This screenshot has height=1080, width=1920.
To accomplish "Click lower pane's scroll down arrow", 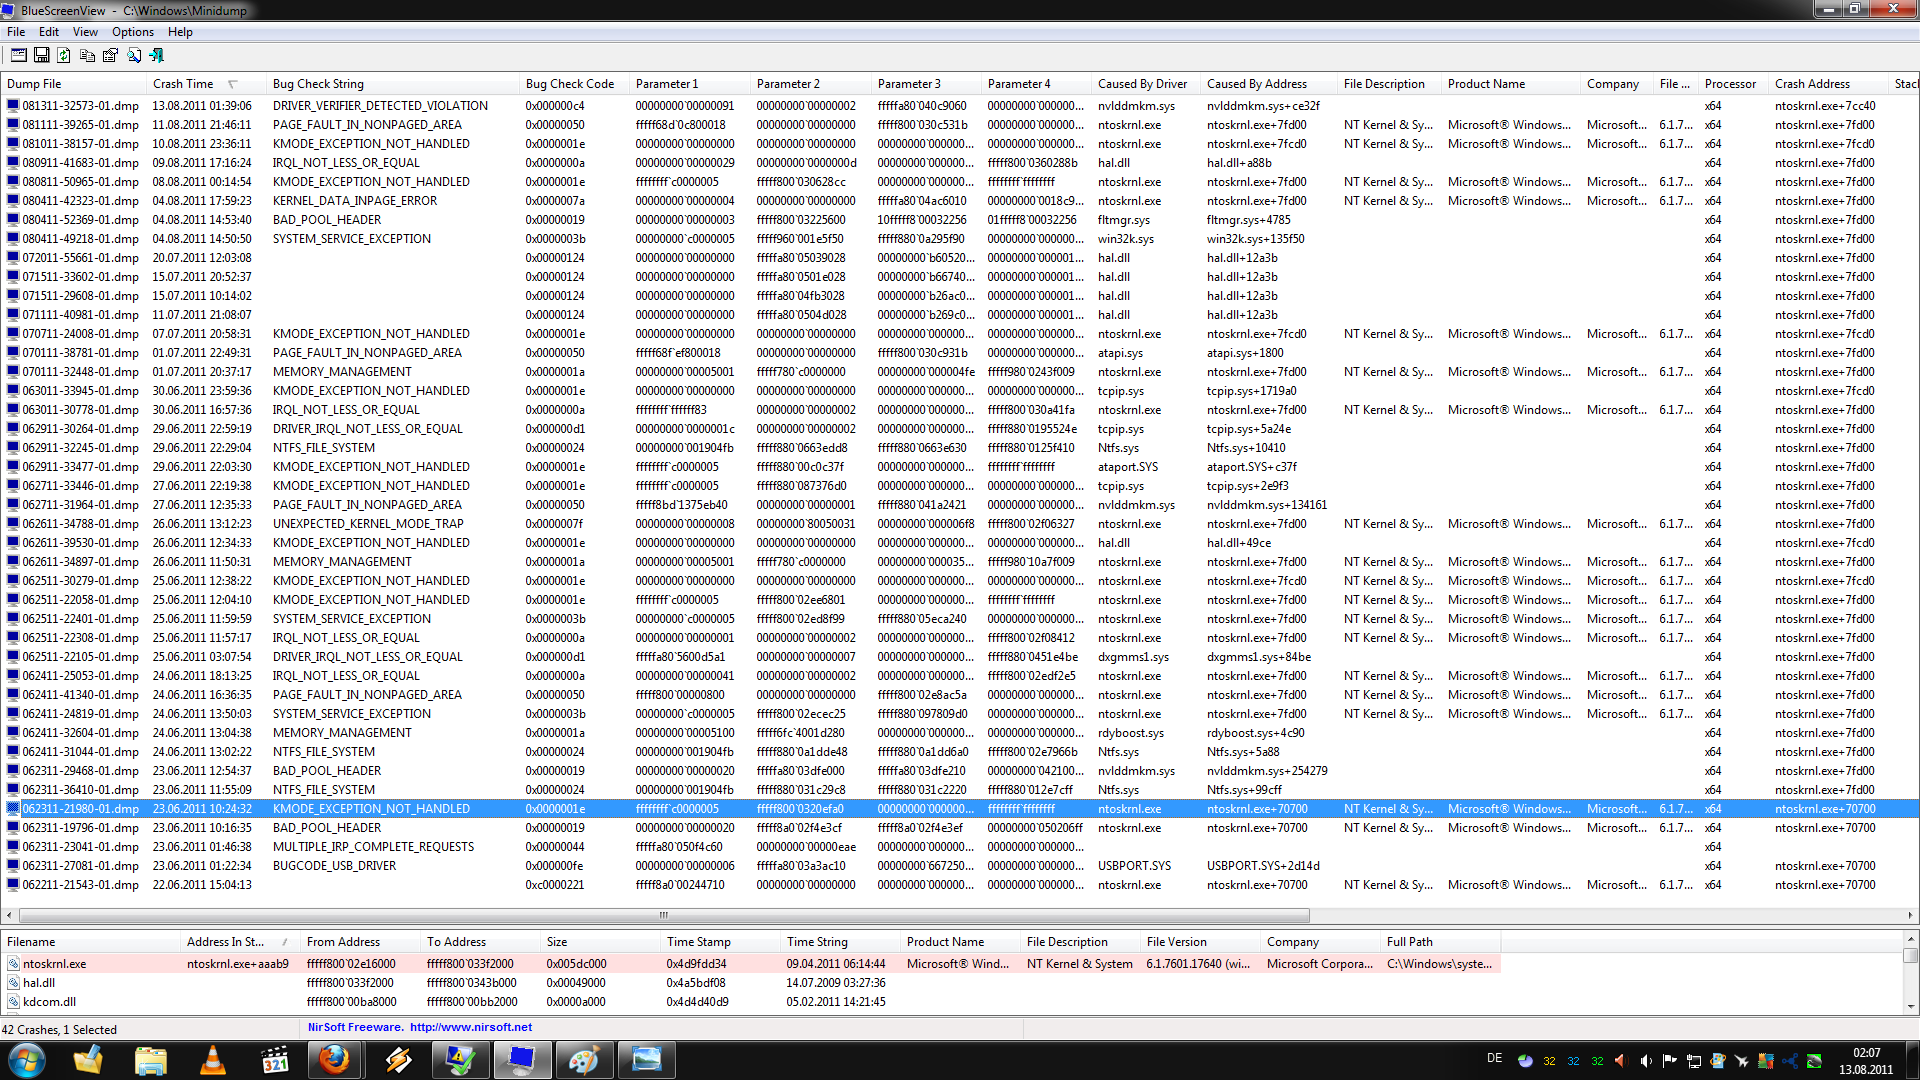I will (1910, 1006).
